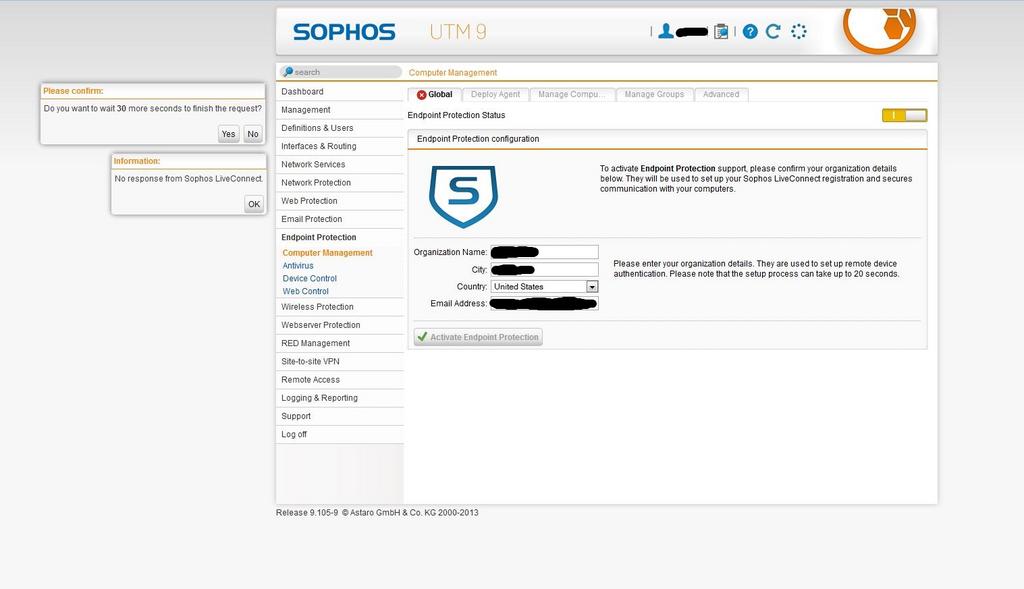
Task: Click the Activate Endpoint Protection button
Action: (478, 337)
